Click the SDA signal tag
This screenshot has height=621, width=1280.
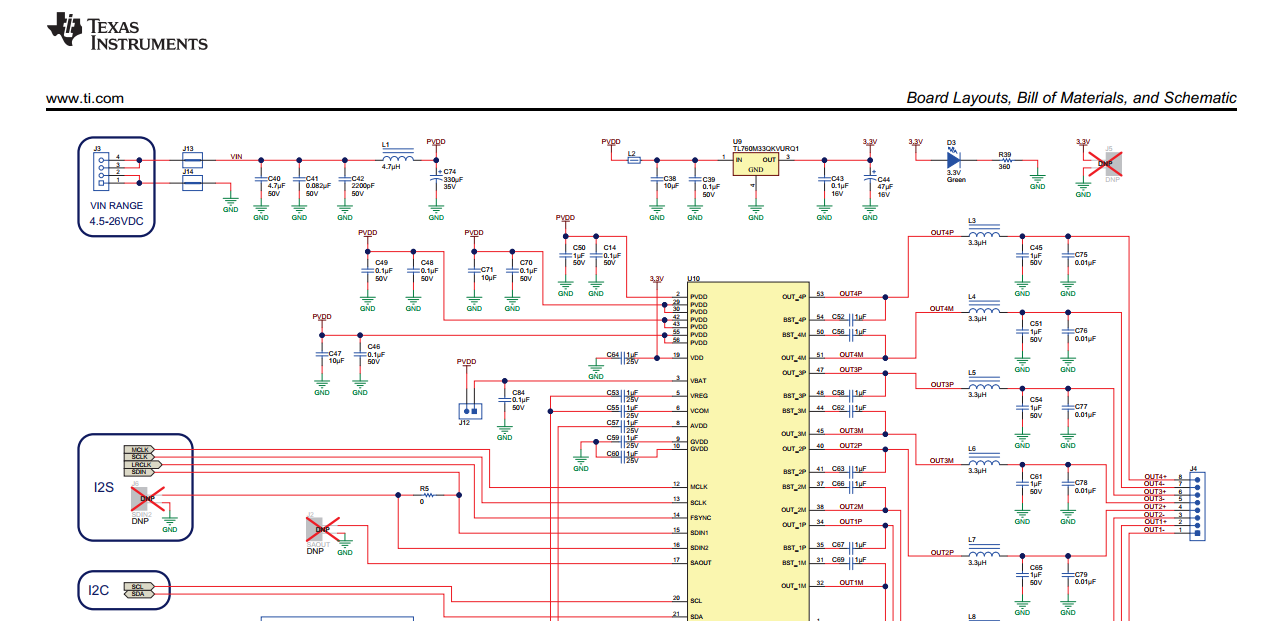(138, 594)
